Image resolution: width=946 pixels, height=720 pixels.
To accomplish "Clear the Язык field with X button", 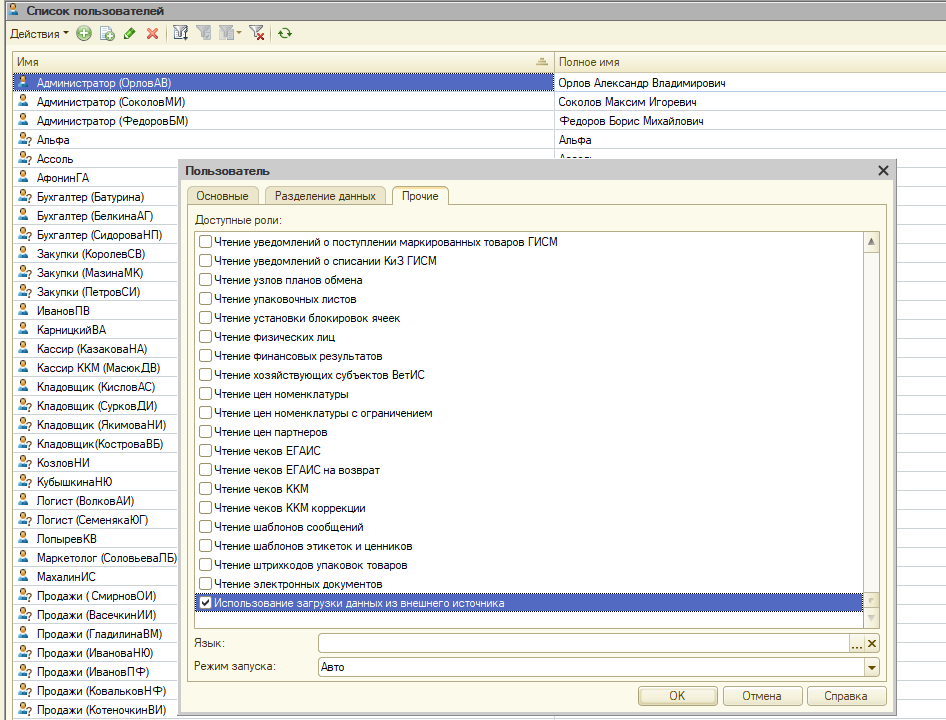I will 872,644.
